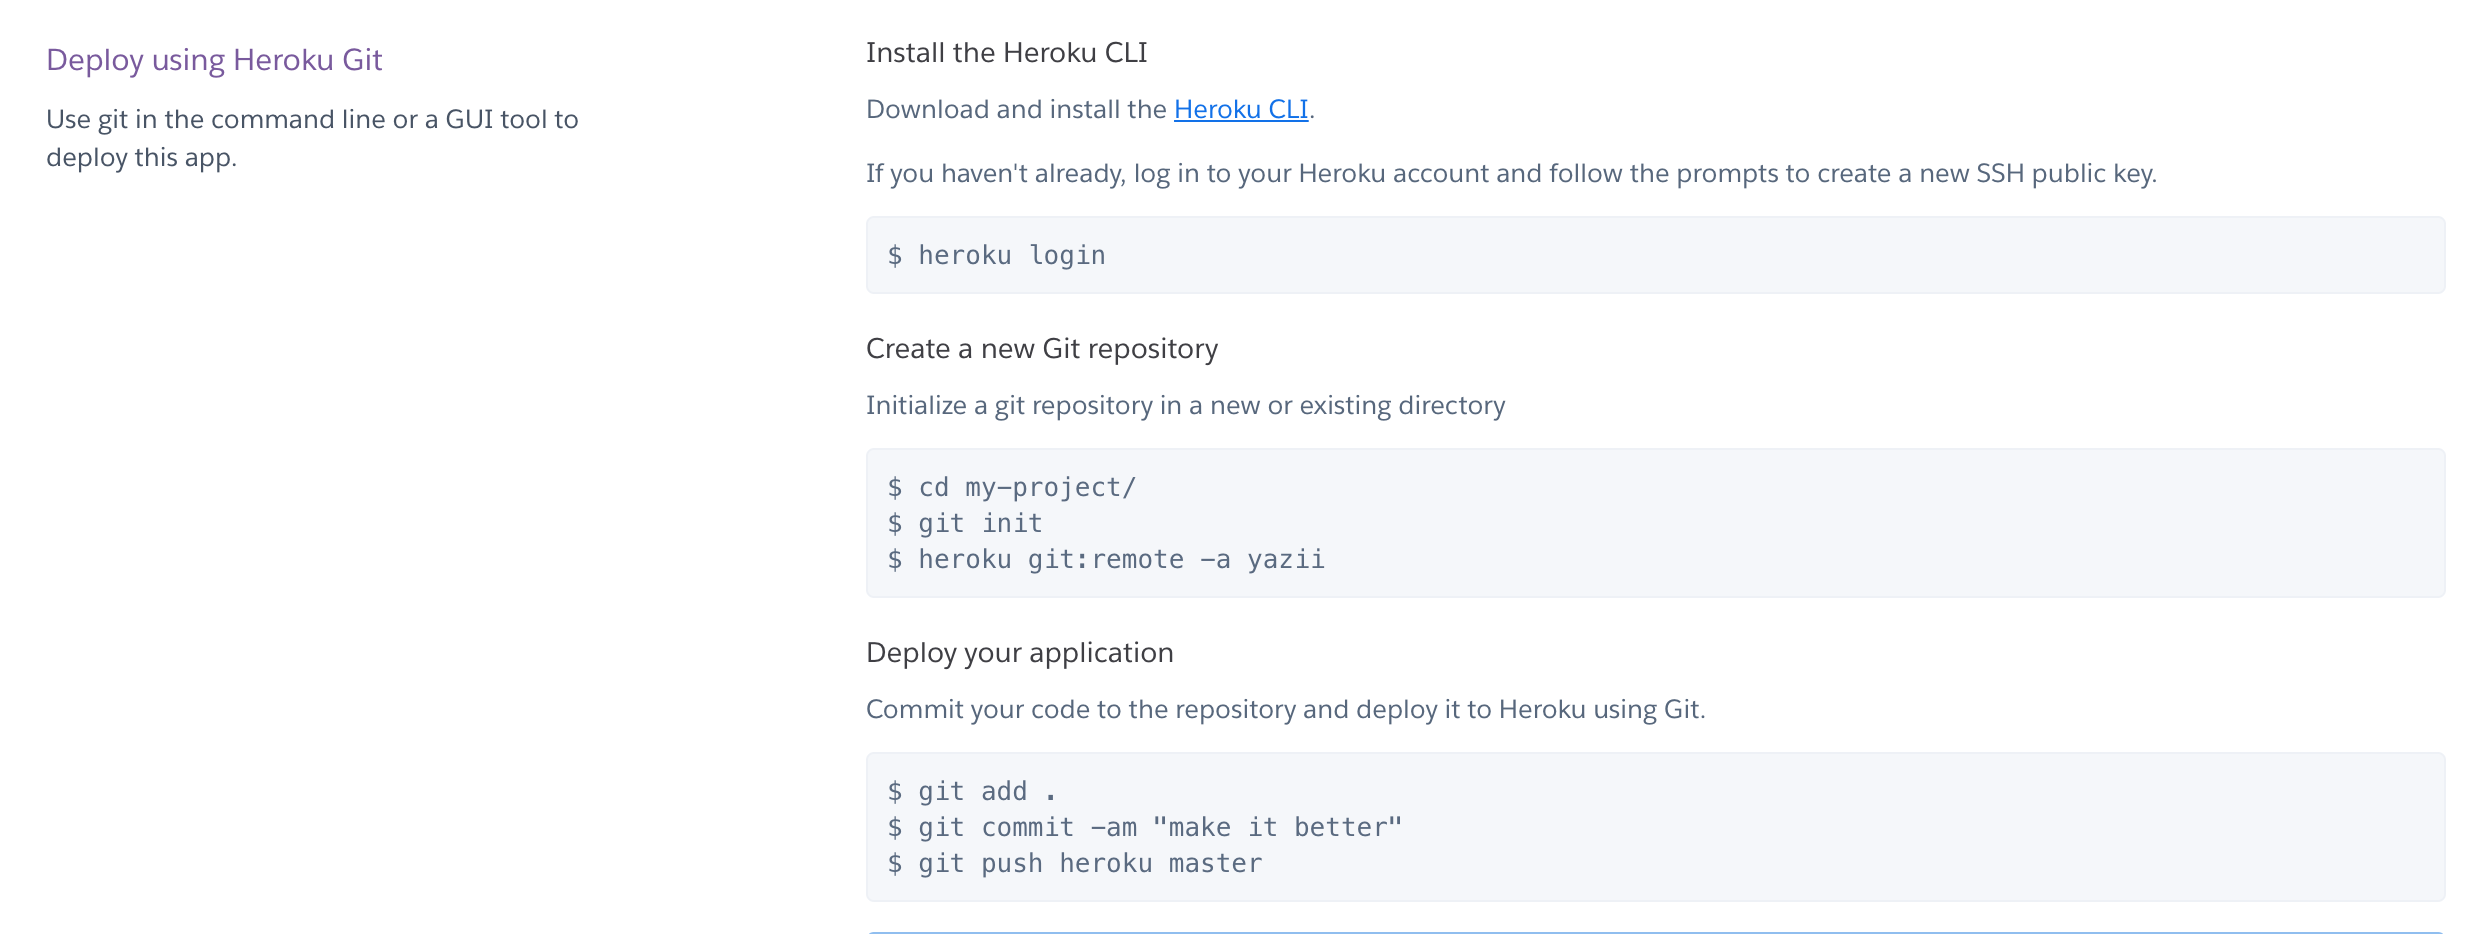Click the '$ git add .' command line
2490x934 pixels.
pyautogui.click(x=972, y=791)
